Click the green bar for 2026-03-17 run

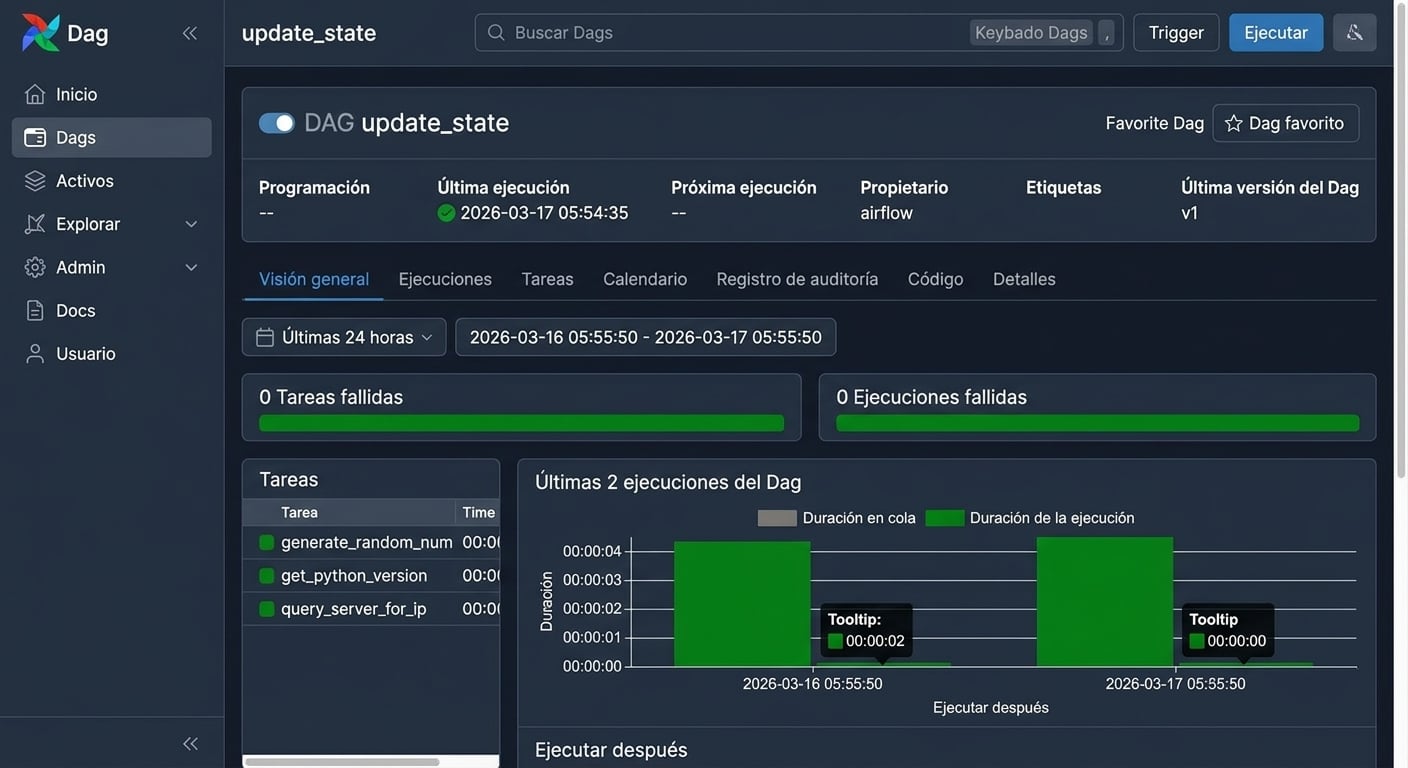point(1105,602)
